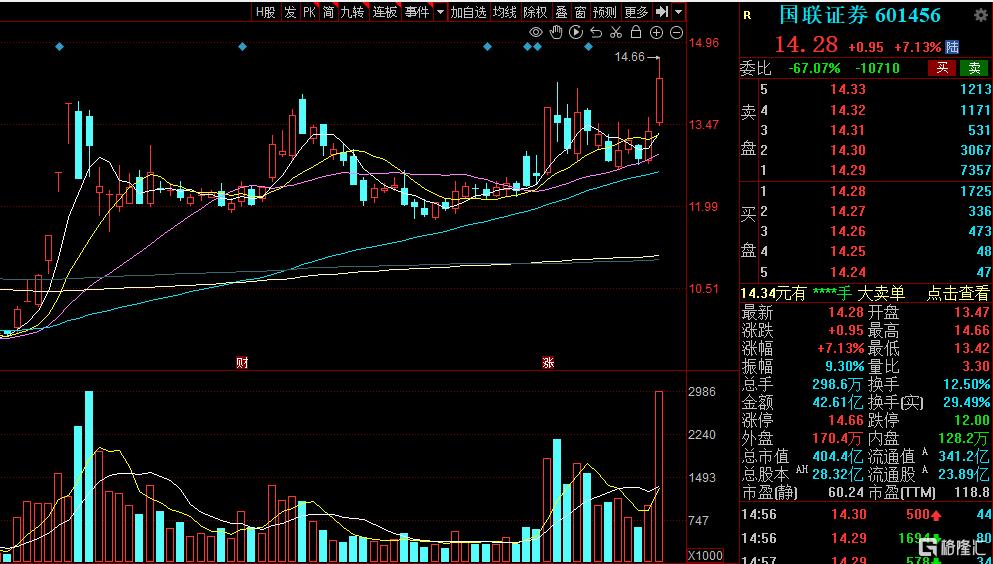
Task: Click the 加自选 button
Action: [468, 11]
